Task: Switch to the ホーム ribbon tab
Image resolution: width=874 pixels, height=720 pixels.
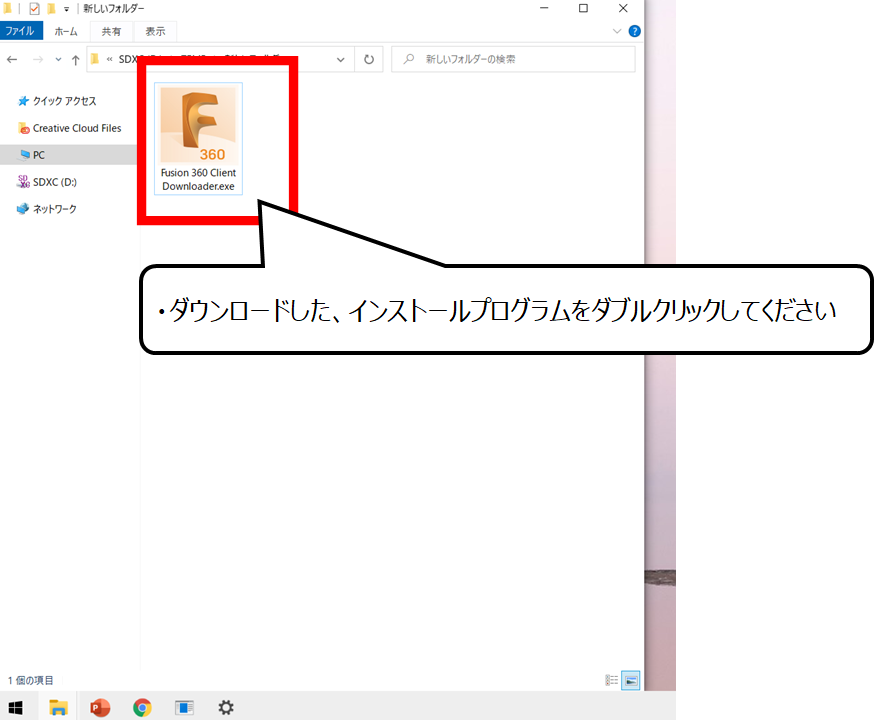Action: point(66,32)
